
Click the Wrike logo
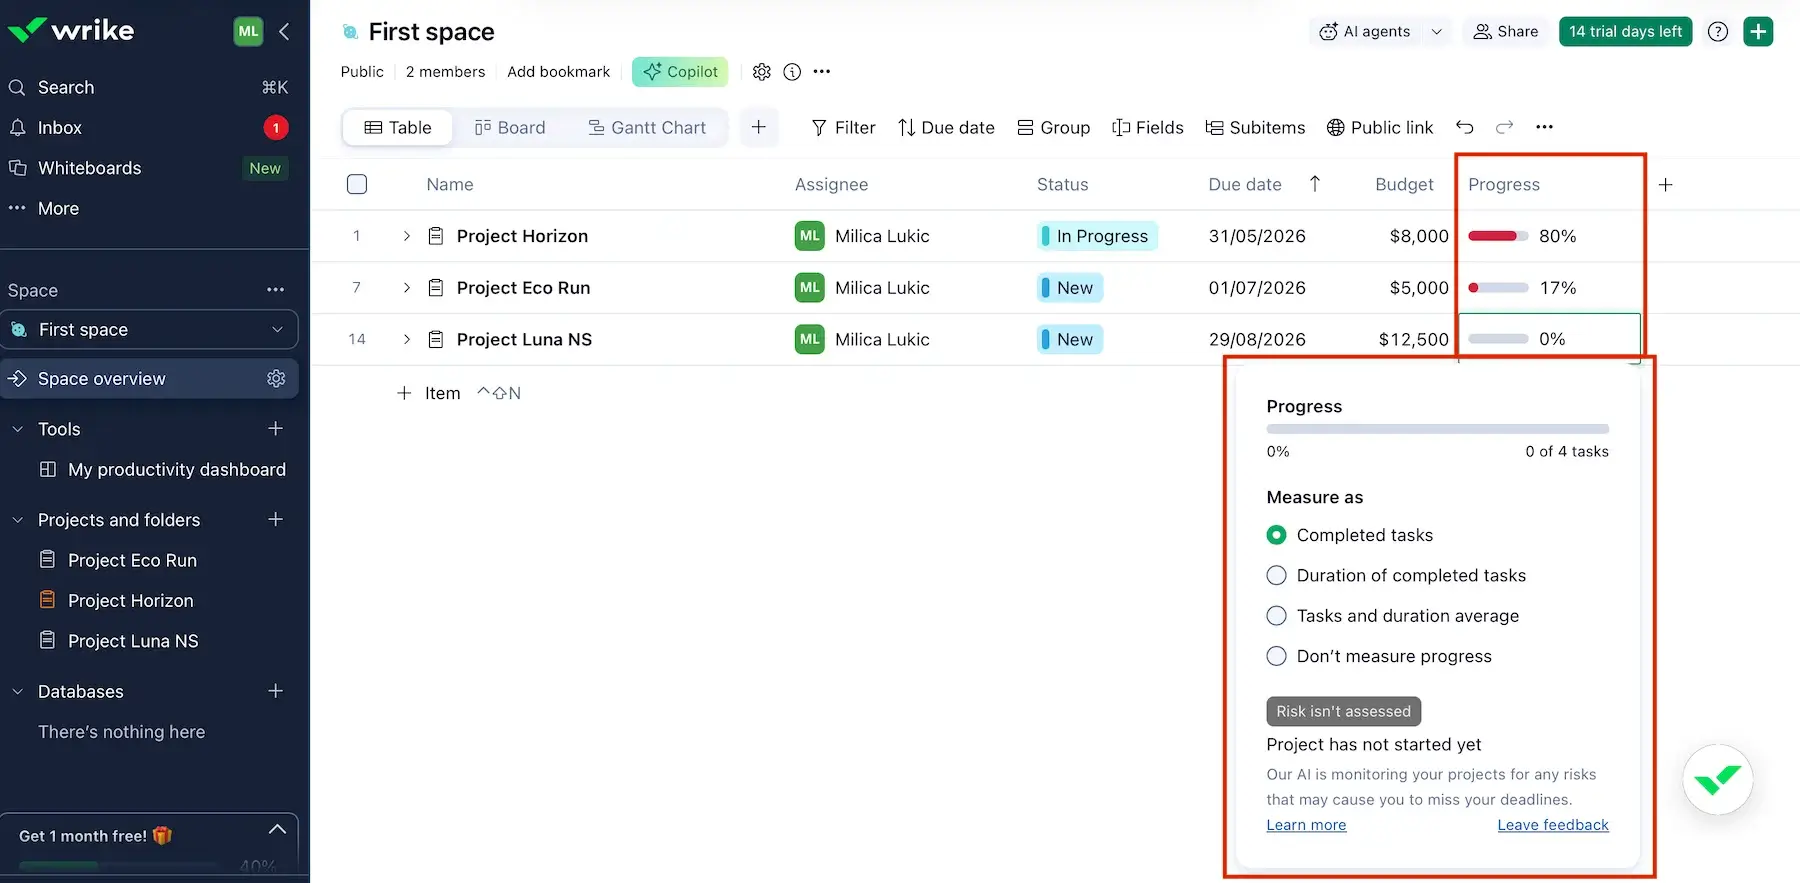tap(71, 30)
